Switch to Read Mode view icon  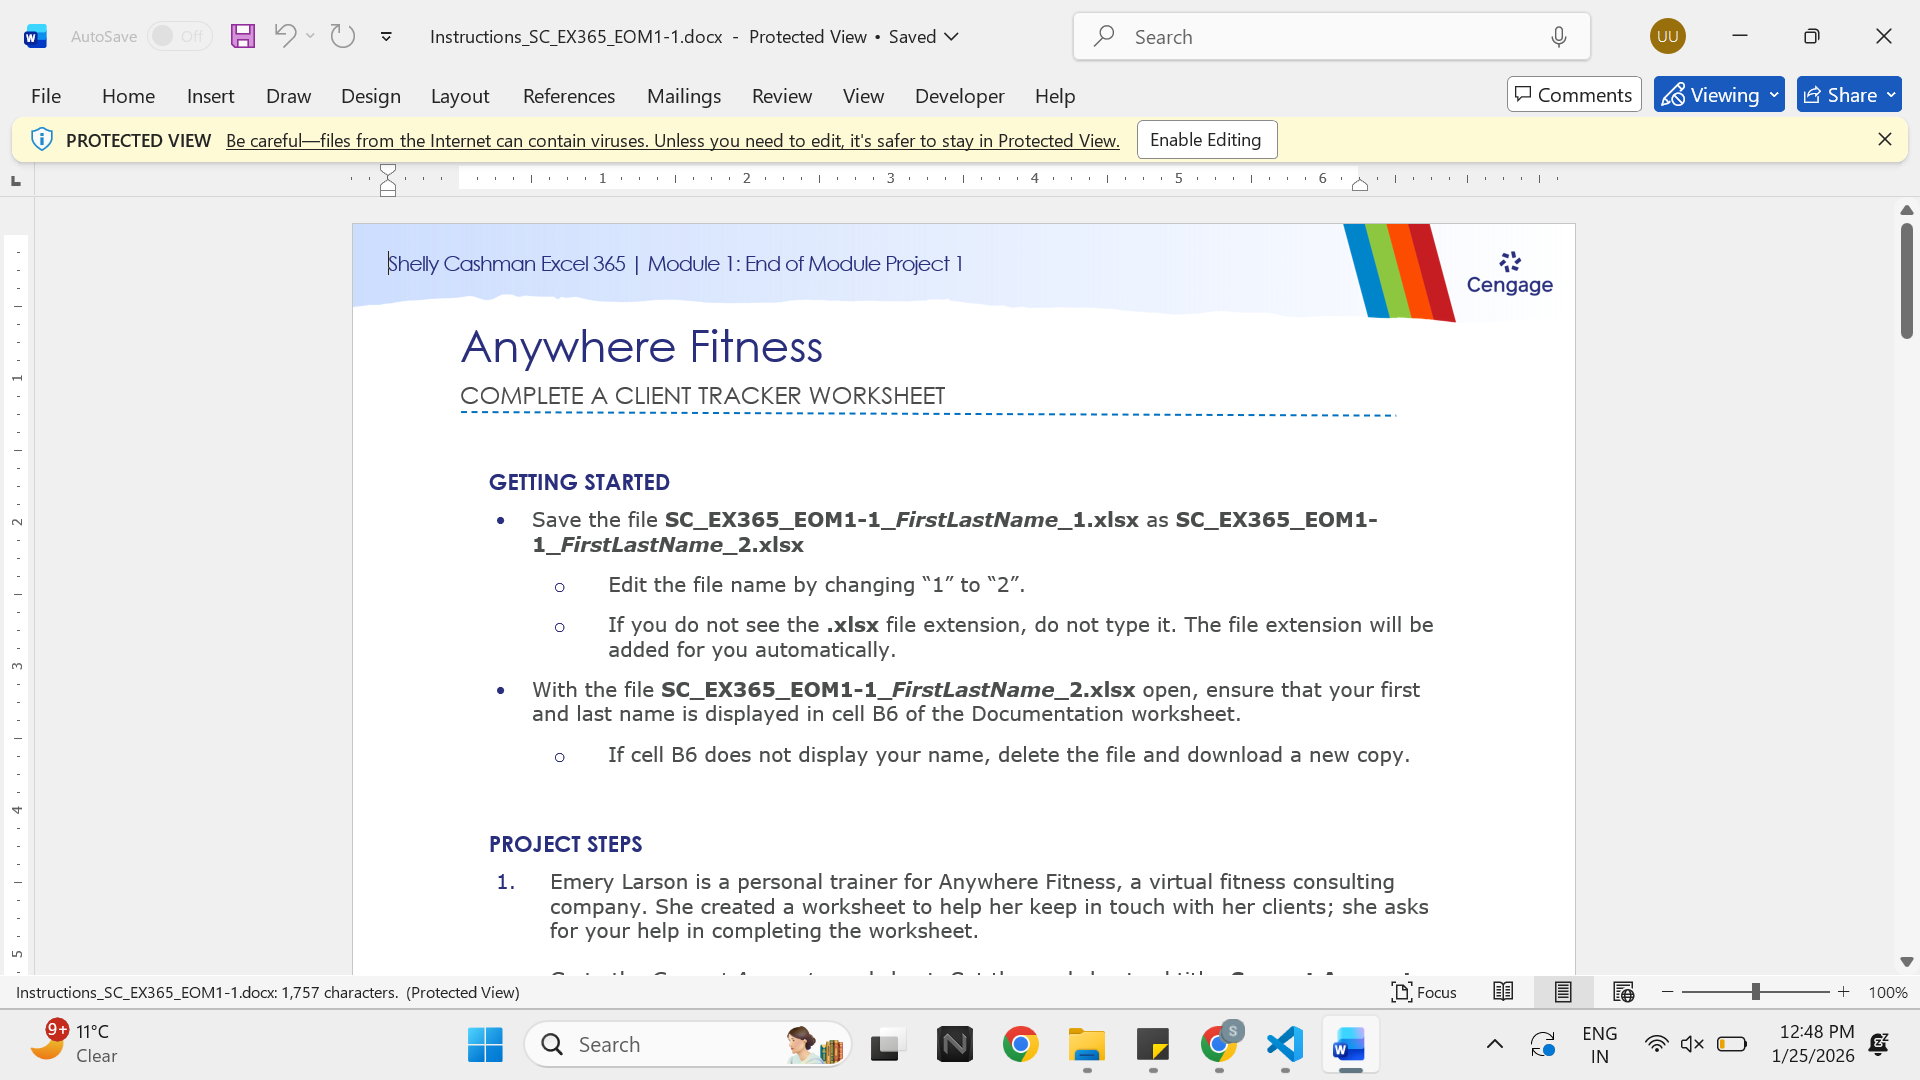(1503, 992)
